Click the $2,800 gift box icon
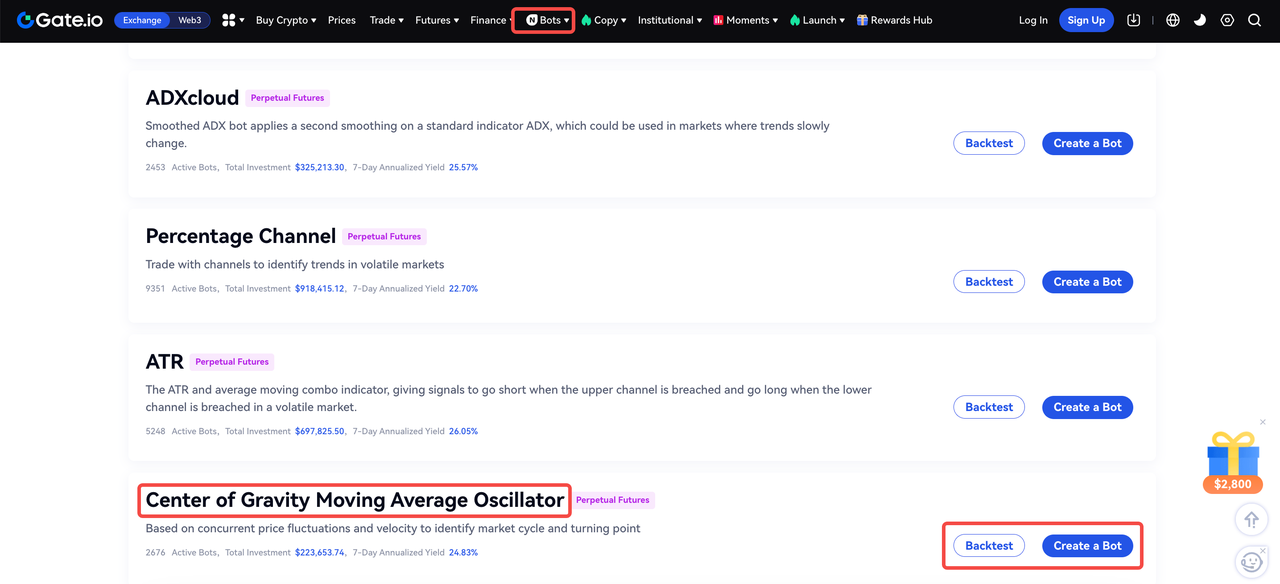The height and width of the screenshot is (584, 1280). click(x=1232, y=461)
